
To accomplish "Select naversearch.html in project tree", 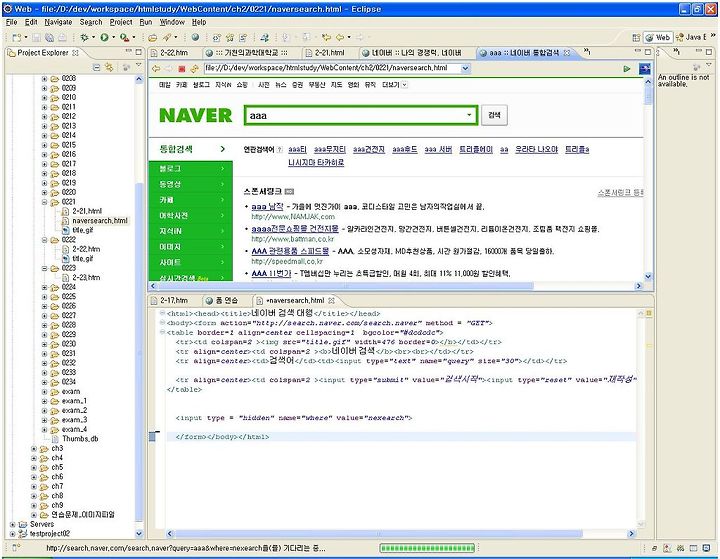I will click(x=100, y=220).
